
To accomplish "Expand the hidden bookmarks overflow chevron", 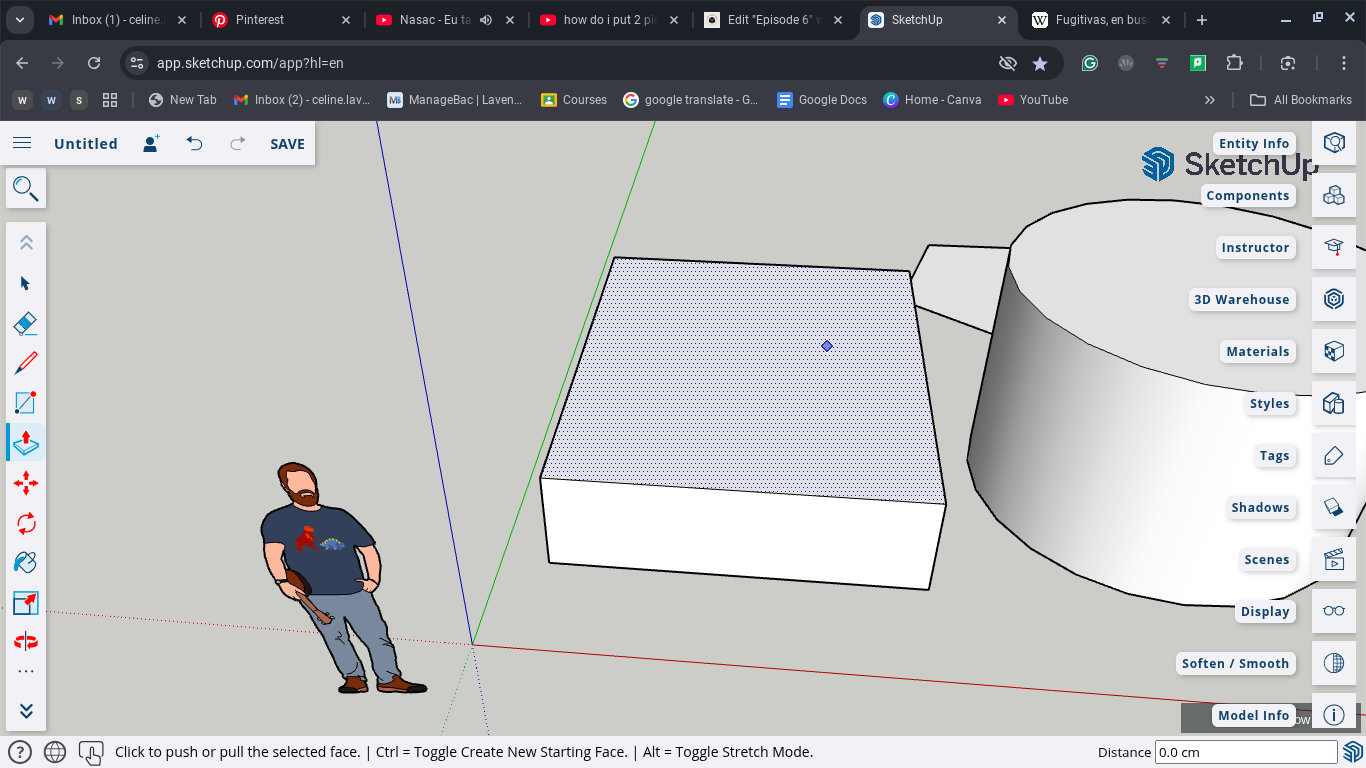I will pyautogui.click(x=1210, y=100).
